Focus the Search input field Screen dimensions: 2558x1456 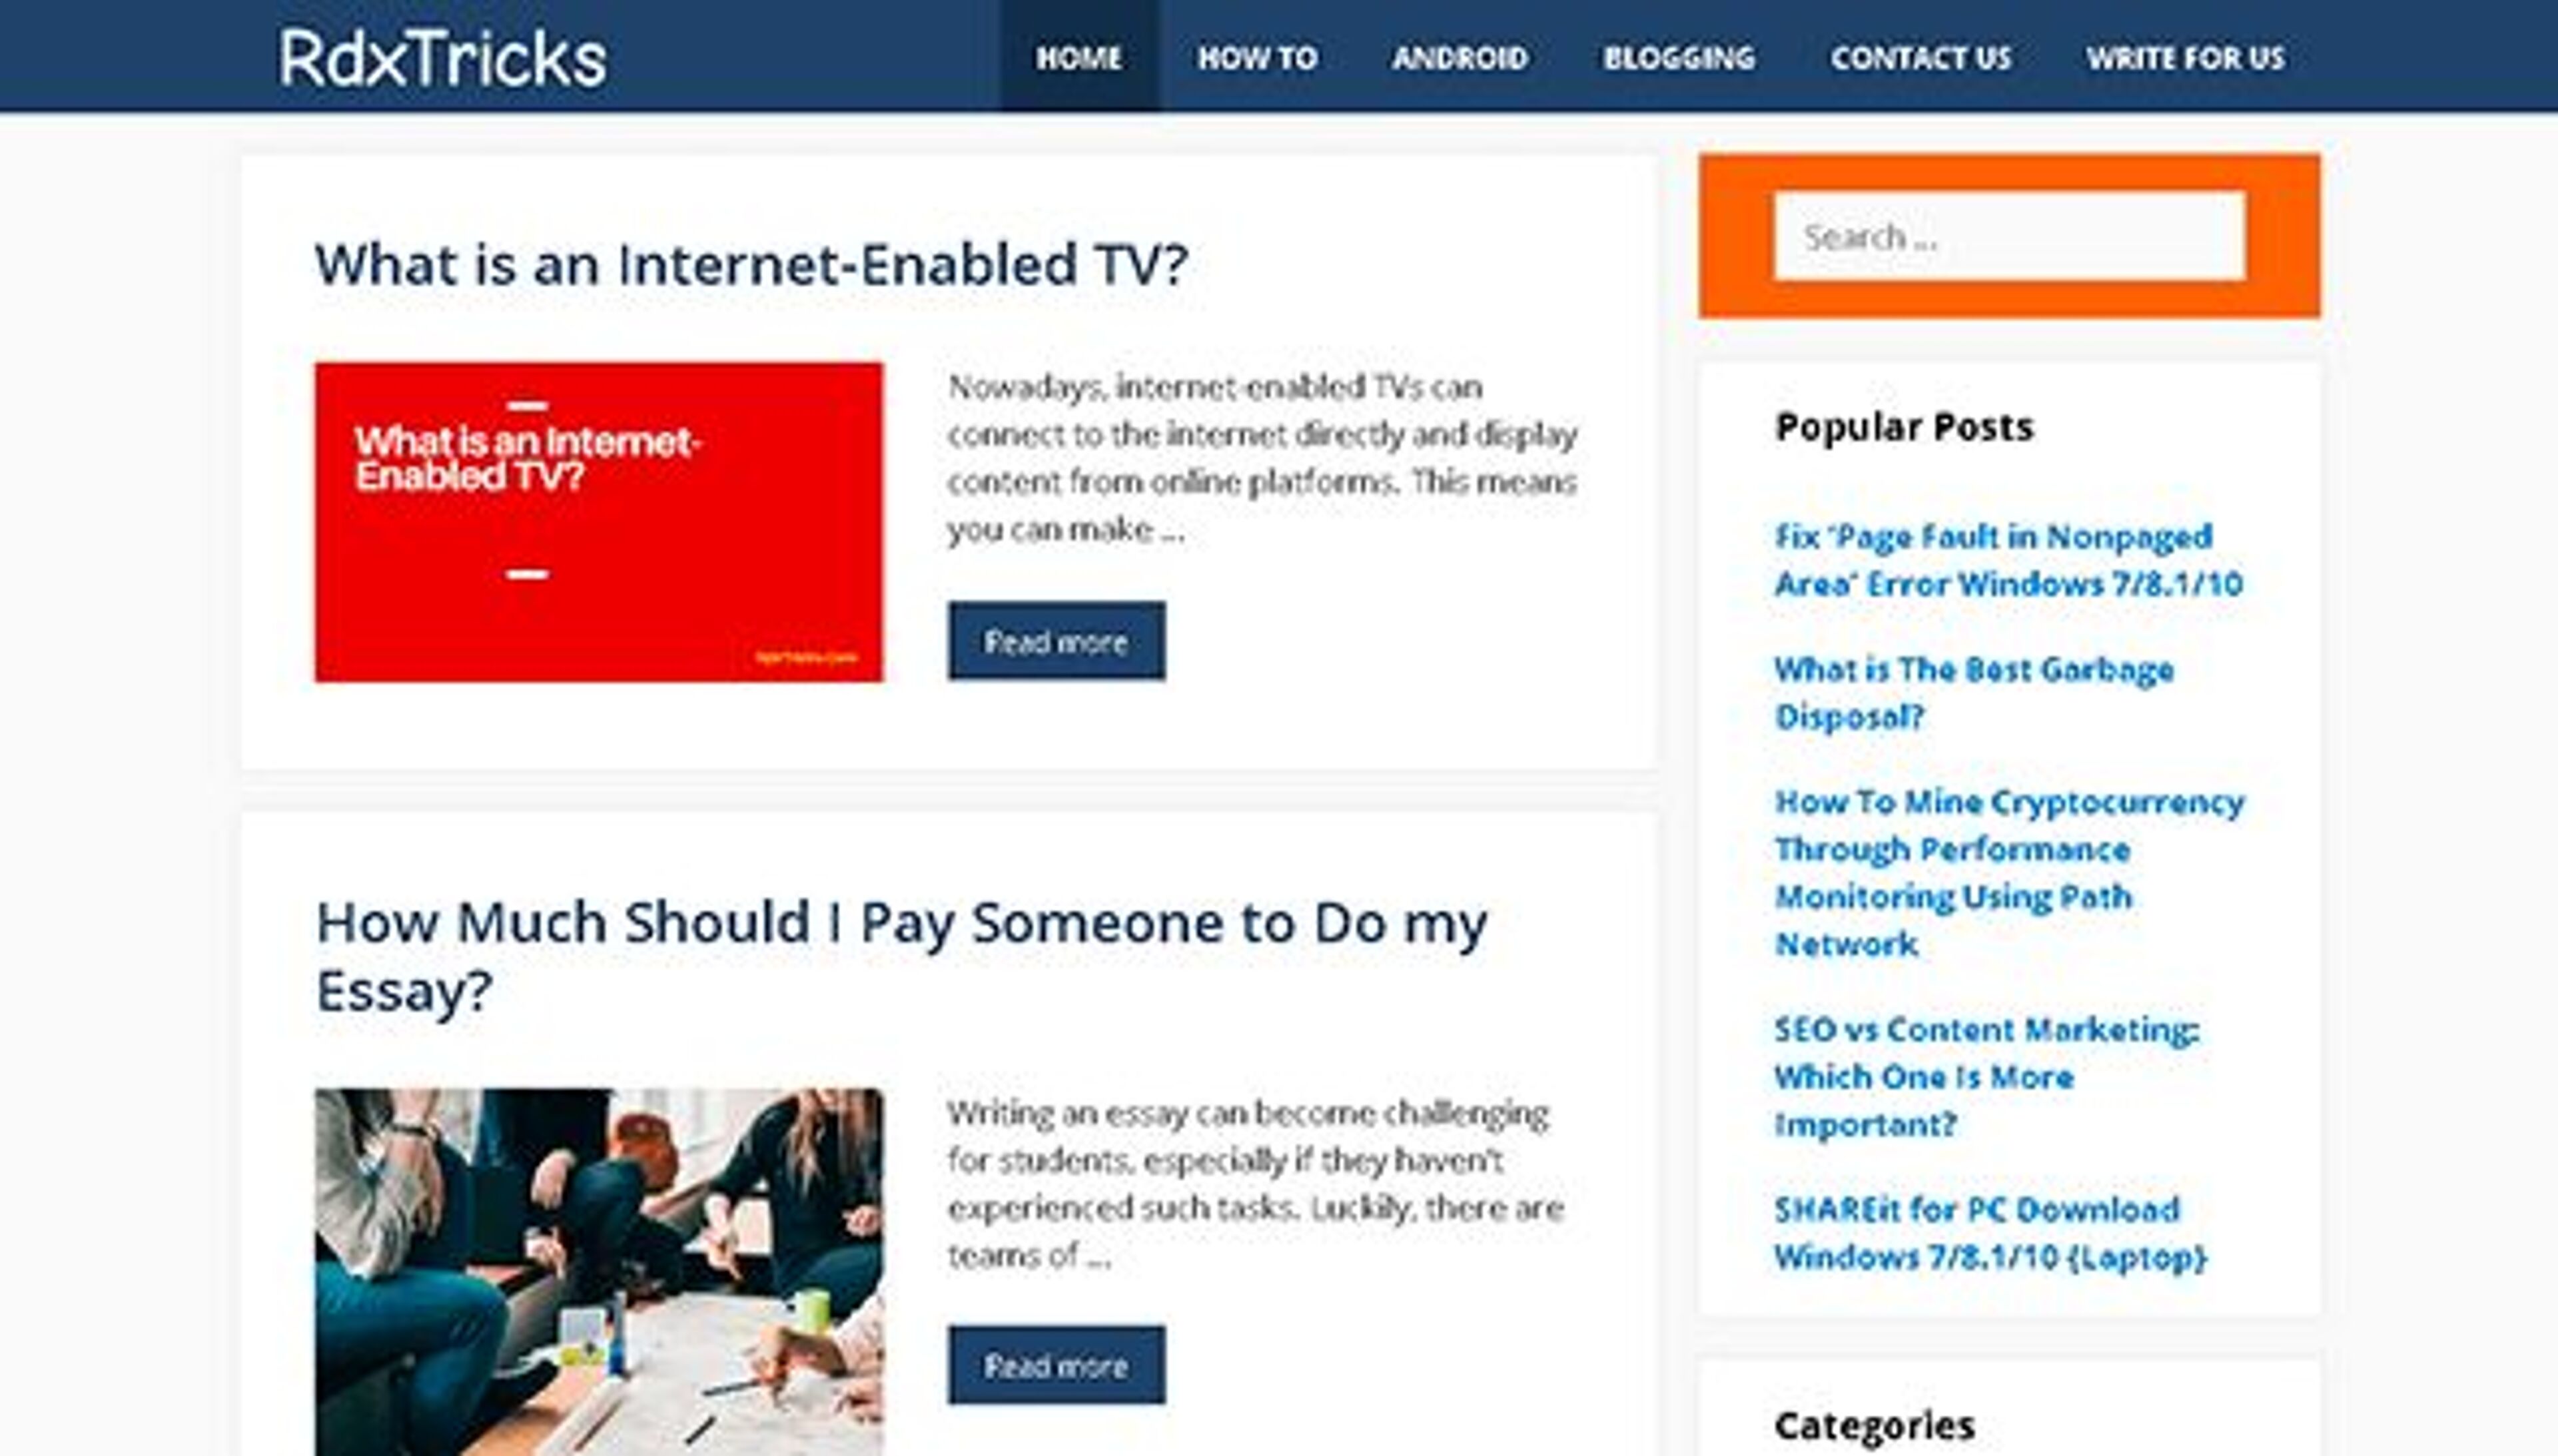[2009, 236]
